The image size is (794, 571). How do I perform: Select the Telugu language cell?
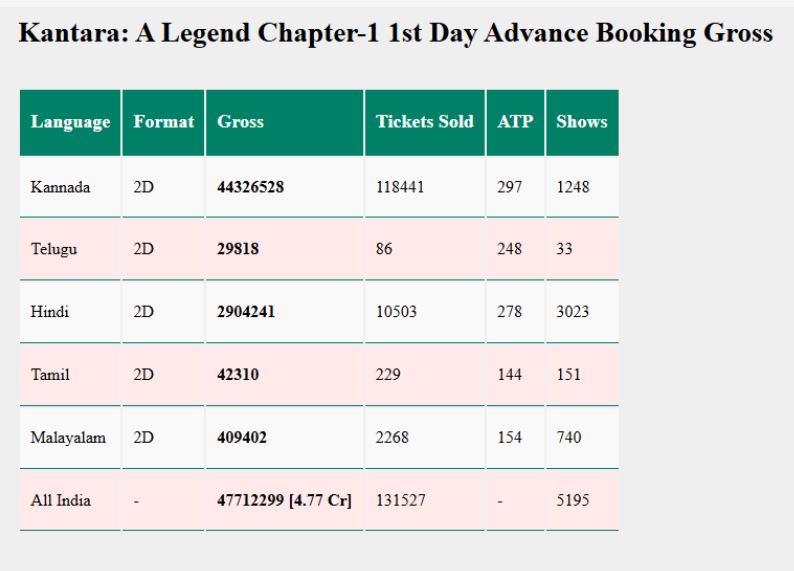point(70,249)
